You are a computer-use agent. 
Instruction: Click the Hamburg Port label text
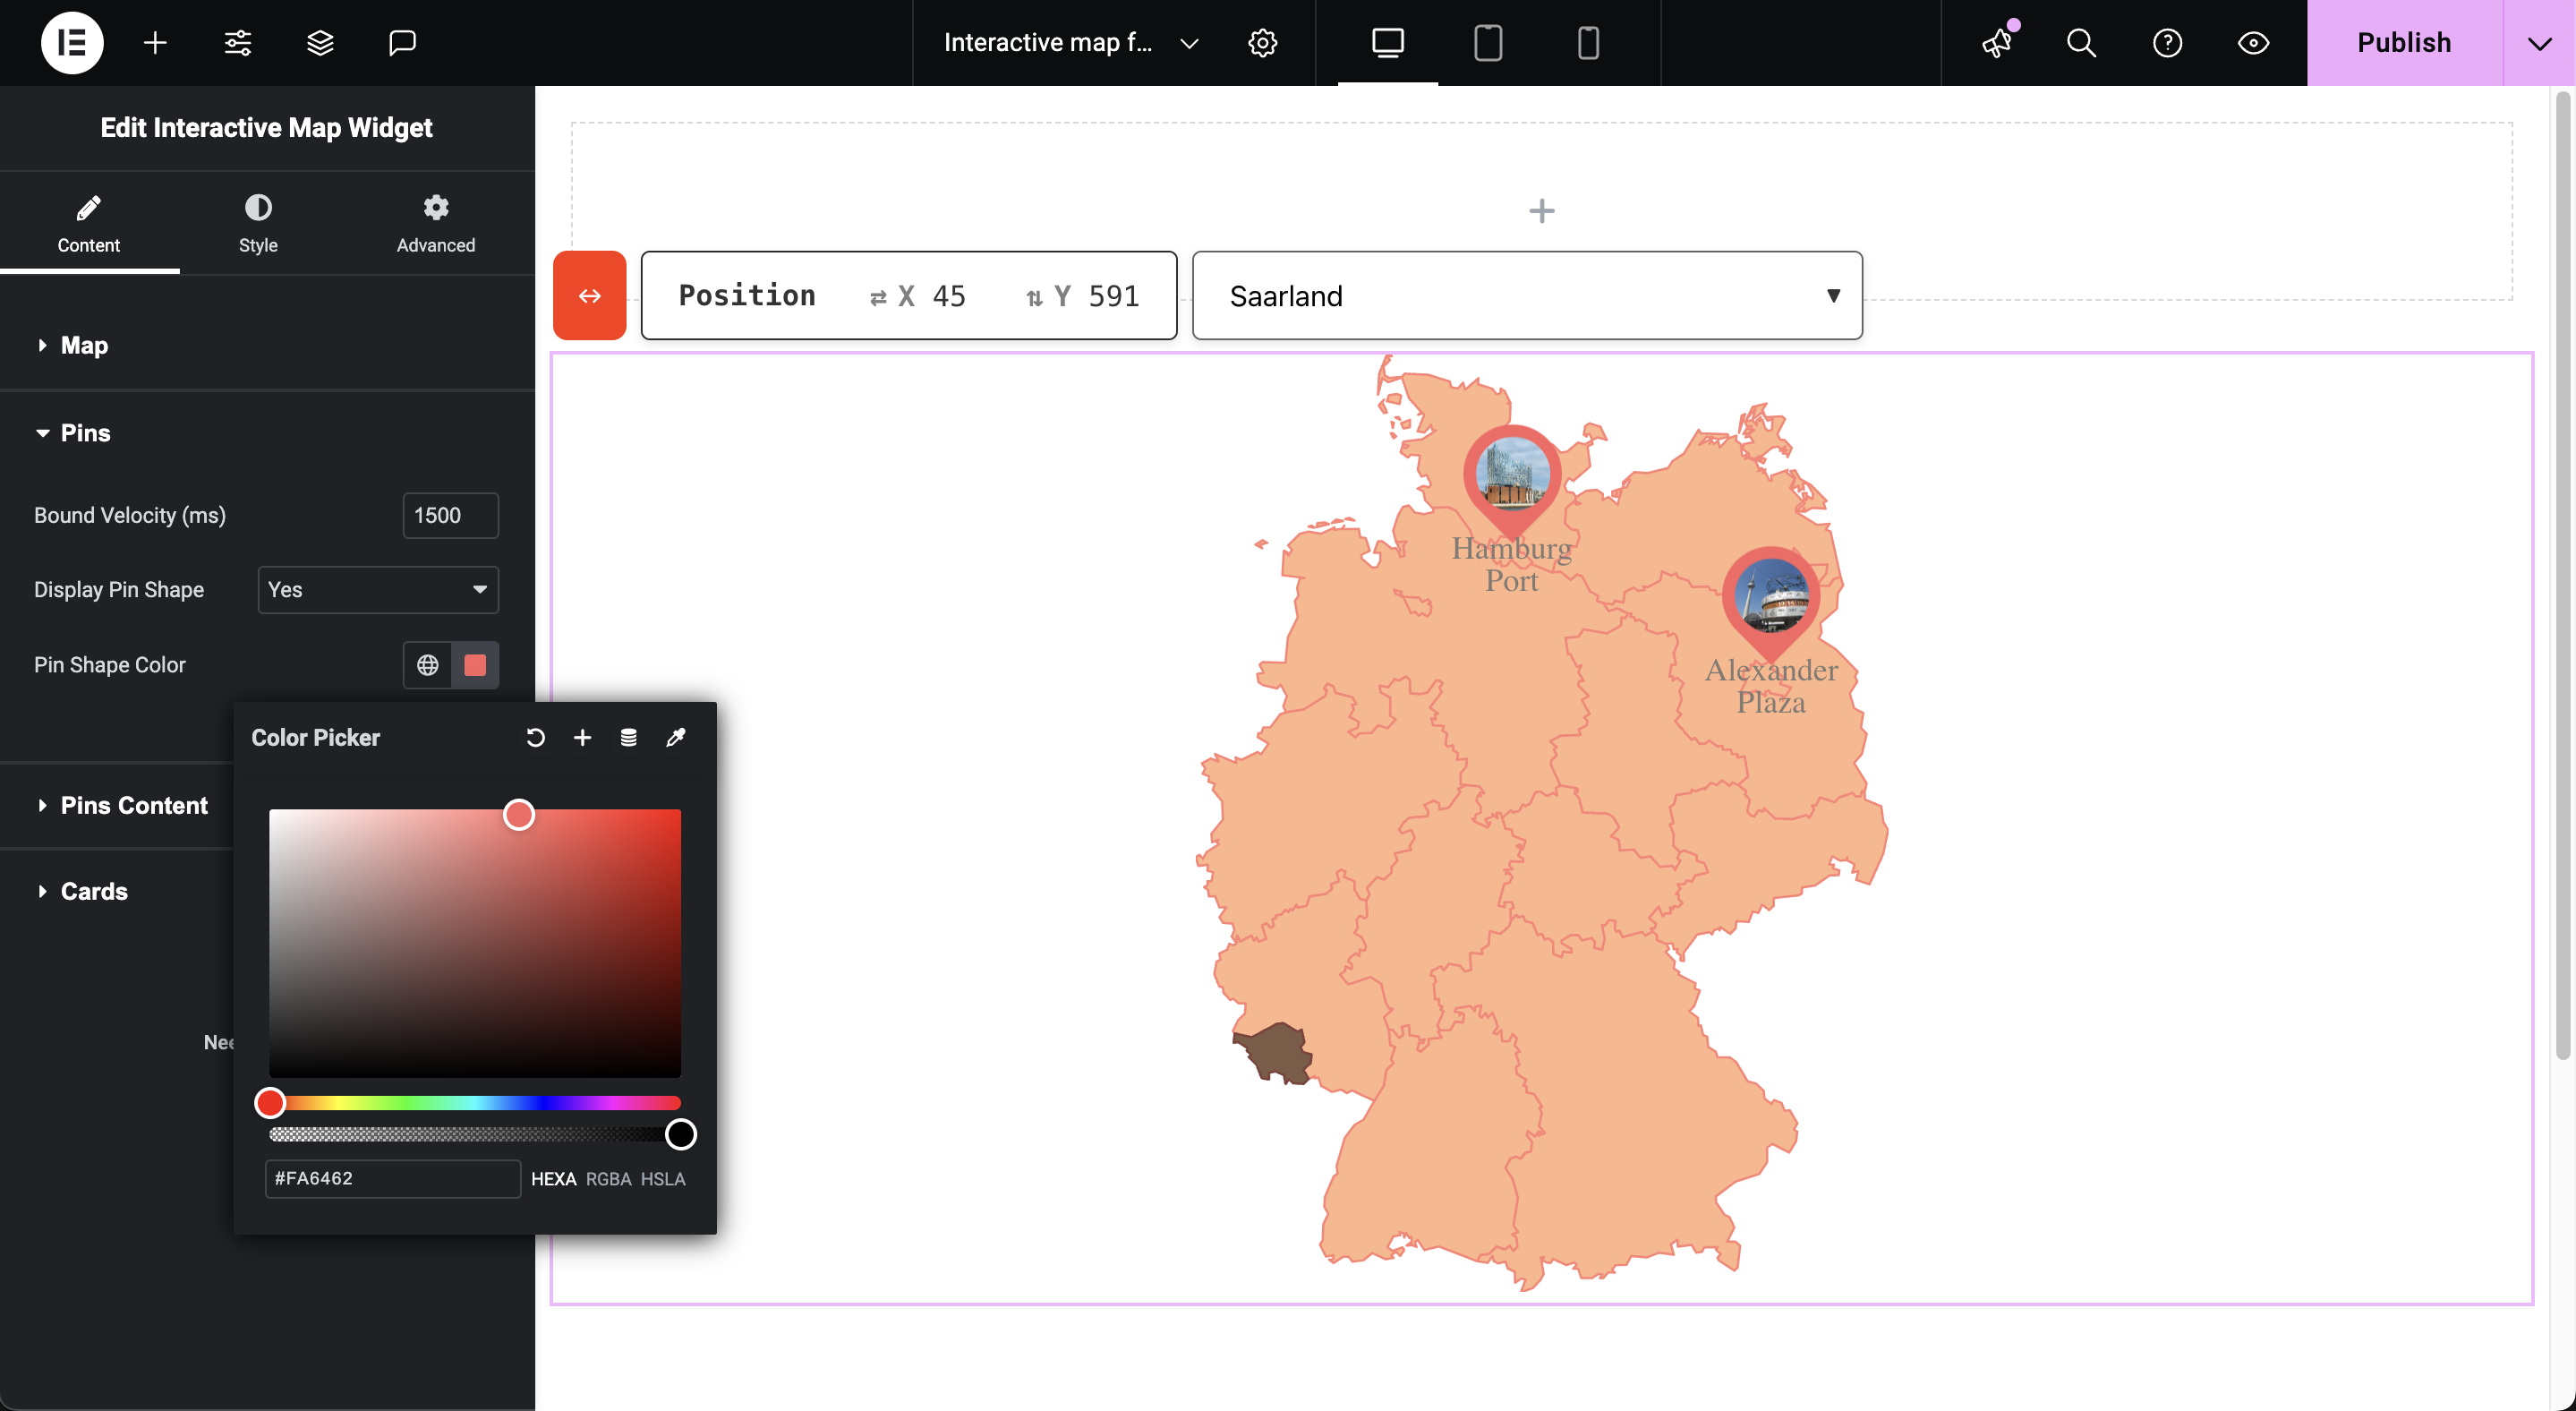point(1512,564)
